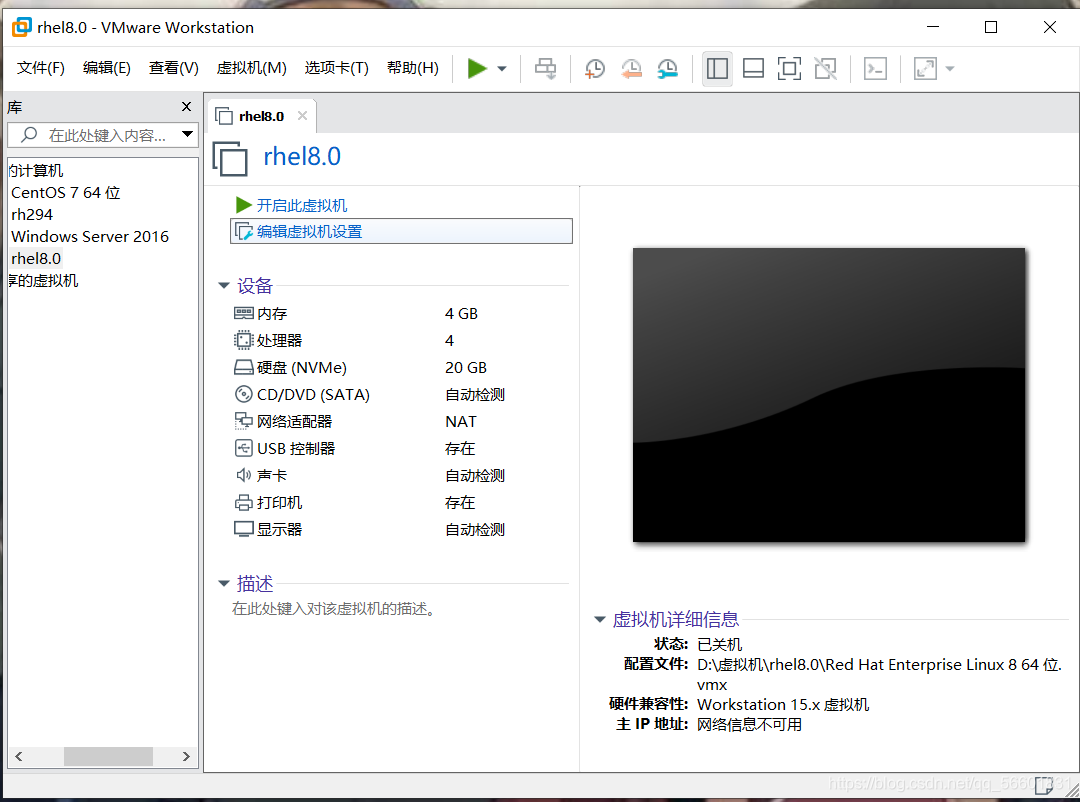Click the 网络信息不可用 IP address text
Viewport: 1080px width, 802px height.
749,725
